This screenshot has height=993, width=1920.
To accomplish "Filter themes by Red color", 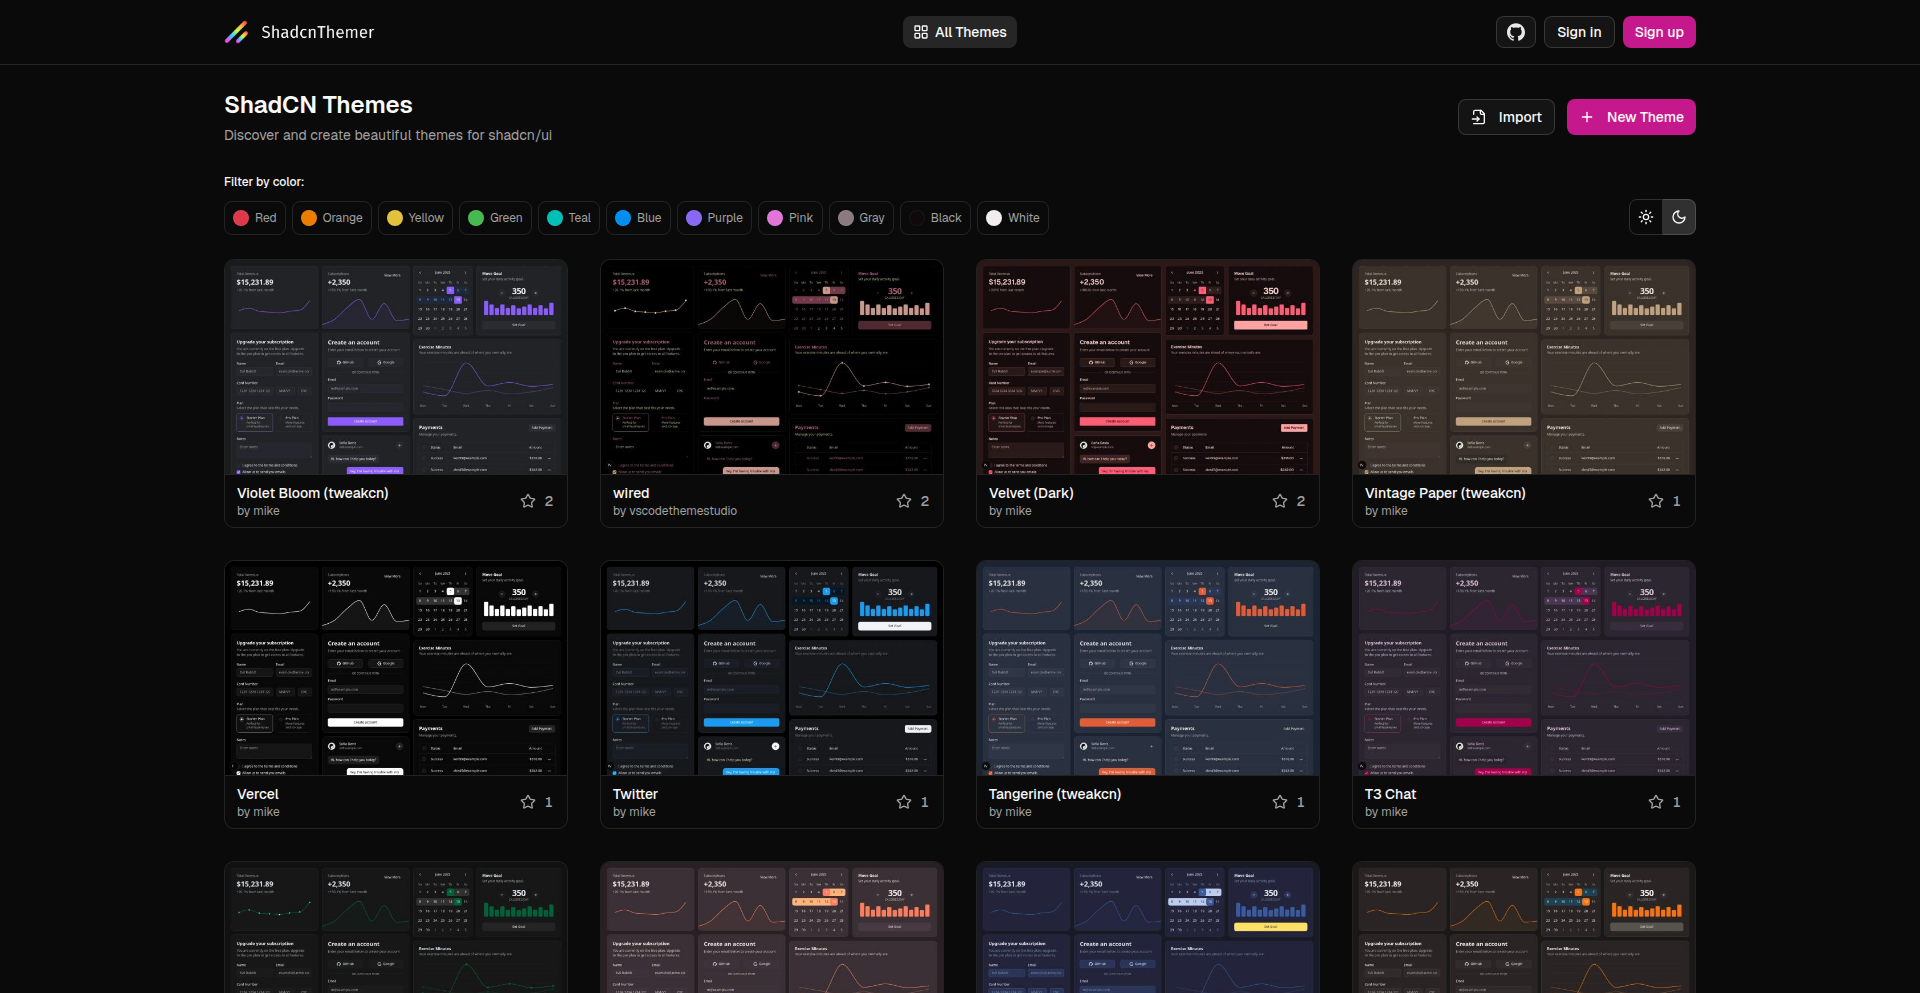I will pyautogui.click(x=255, y=218).
